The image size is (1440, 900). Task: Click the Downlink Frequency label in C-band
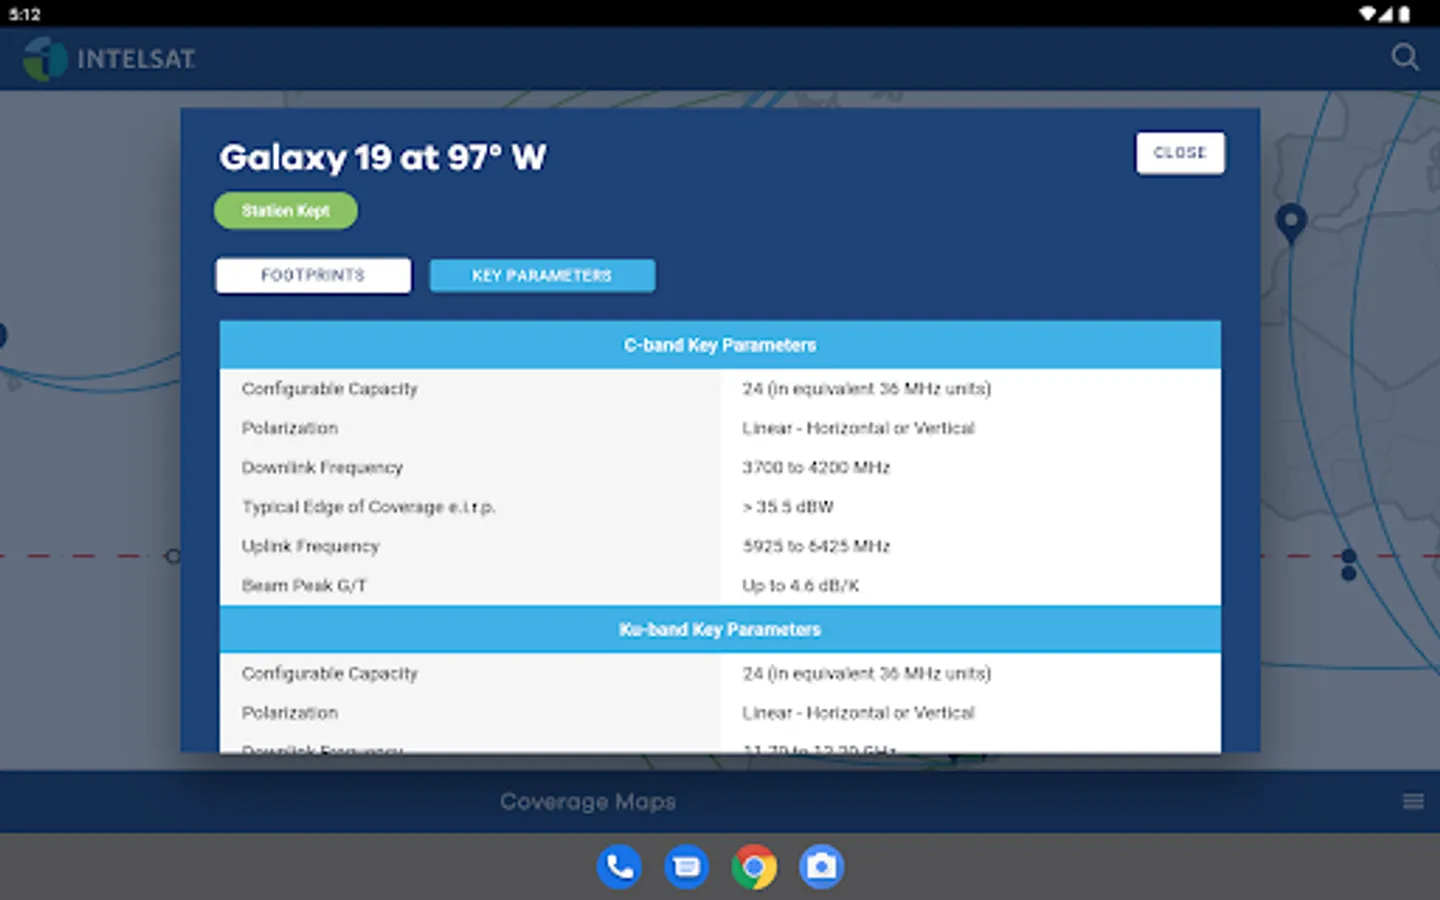click(x=322, y=467)
